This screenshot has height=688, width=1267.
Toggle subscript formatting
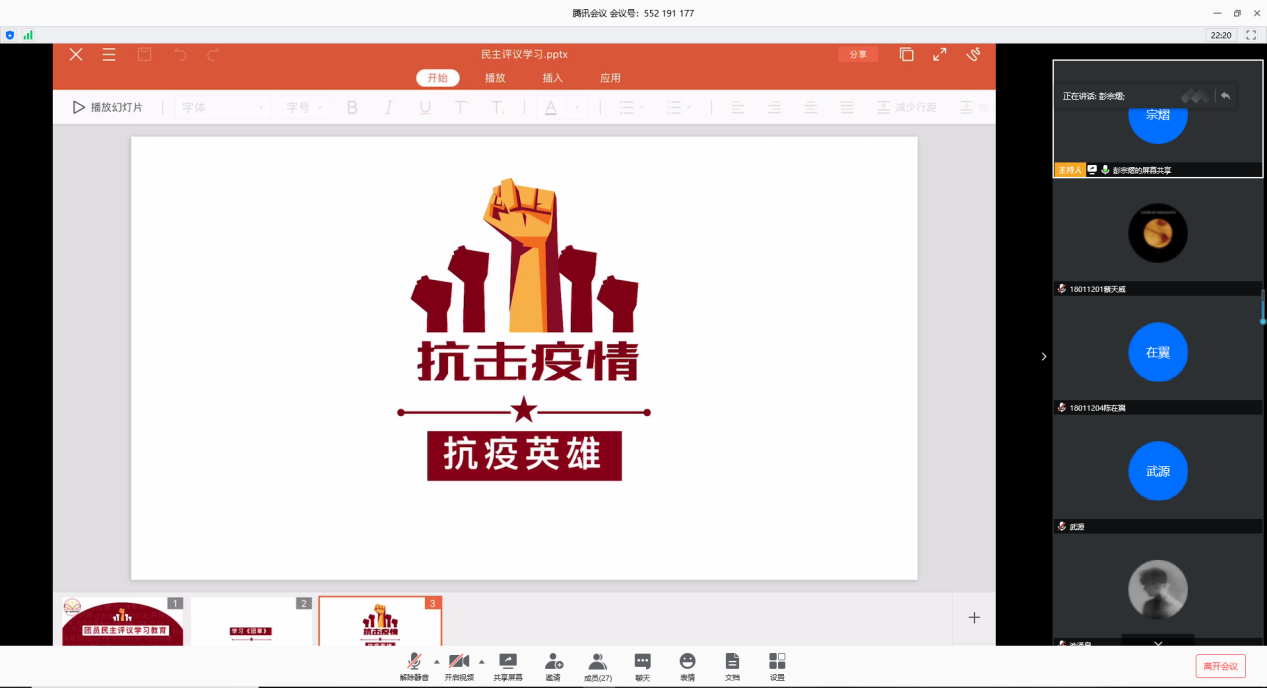pyautogui.click(x=498, y=107)
